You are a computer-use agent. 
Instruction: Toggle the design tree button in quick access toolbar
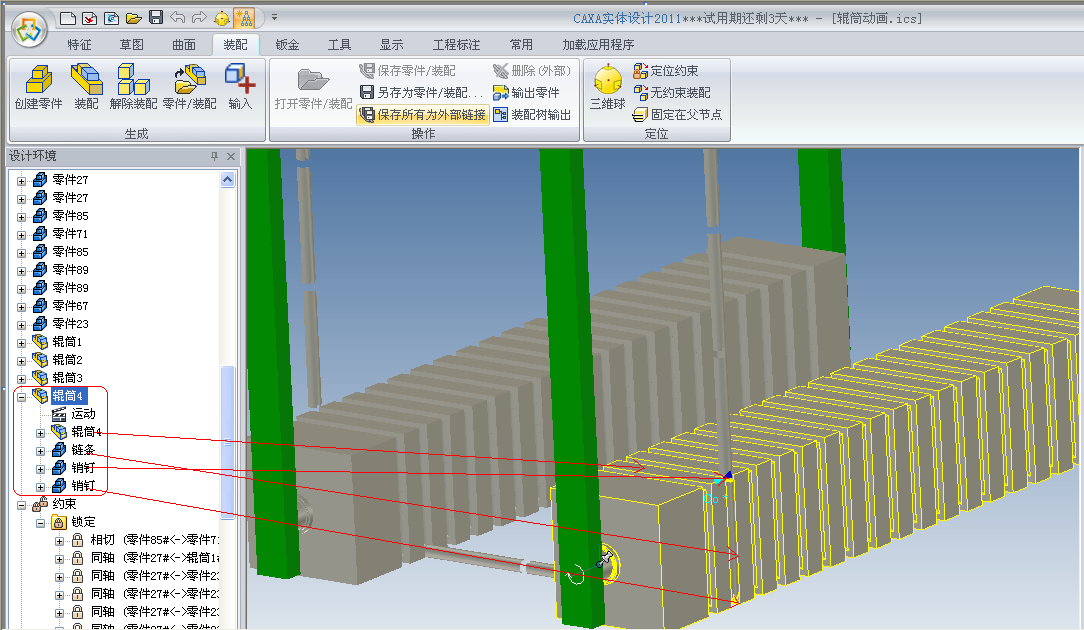[x=244, y=18]
